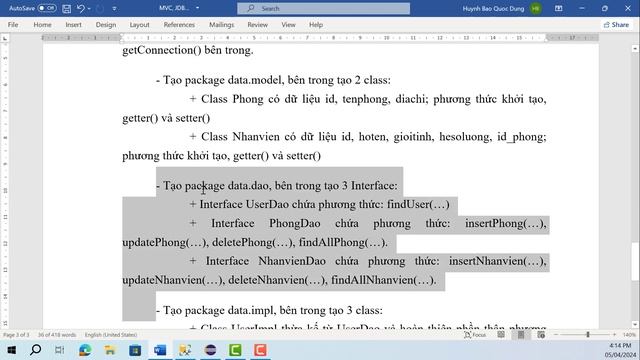
Task: Open the View tab
Action: pyautogui.click(x=288, y=24)
